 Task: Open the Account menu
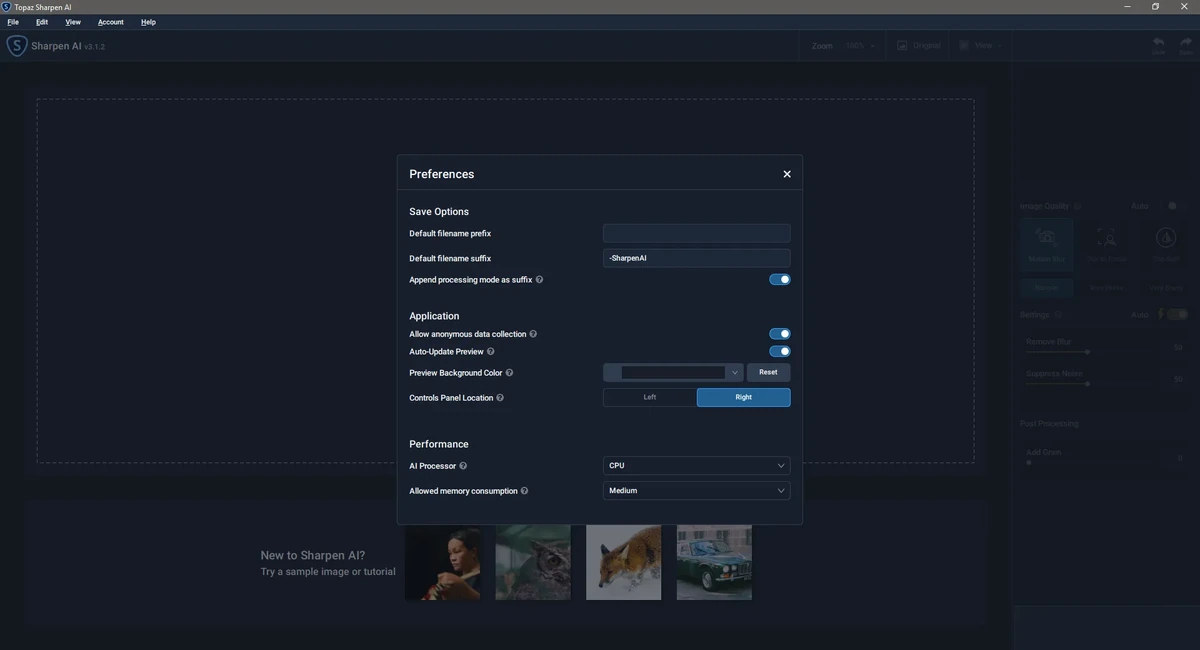coord(111,22)
